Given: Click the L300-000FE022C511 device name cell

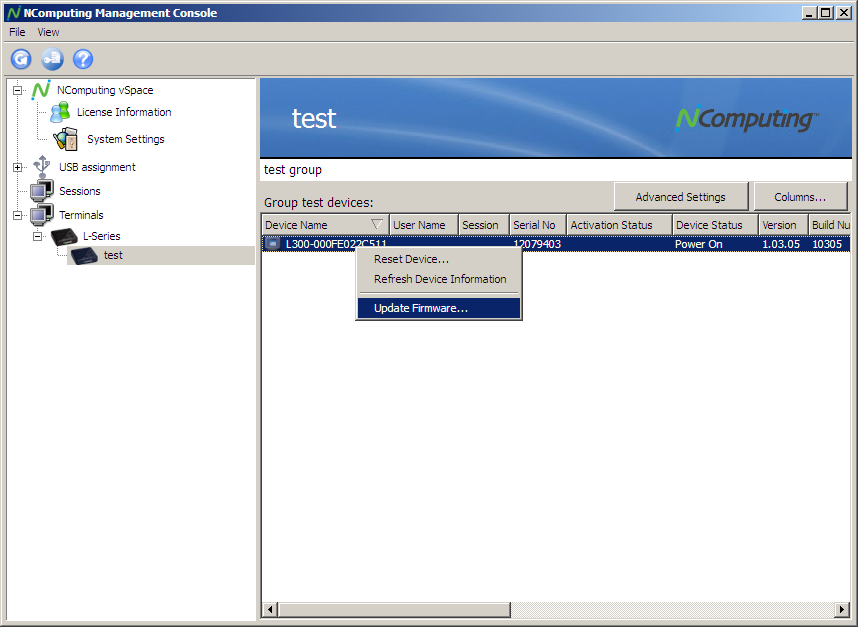Looking at the screenshot, I should [336, 244].
